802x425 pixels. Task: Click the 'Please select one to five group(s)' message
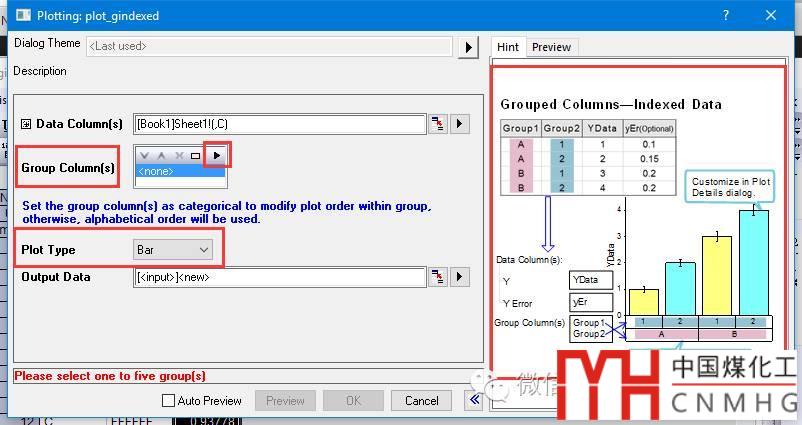(110, 376)
